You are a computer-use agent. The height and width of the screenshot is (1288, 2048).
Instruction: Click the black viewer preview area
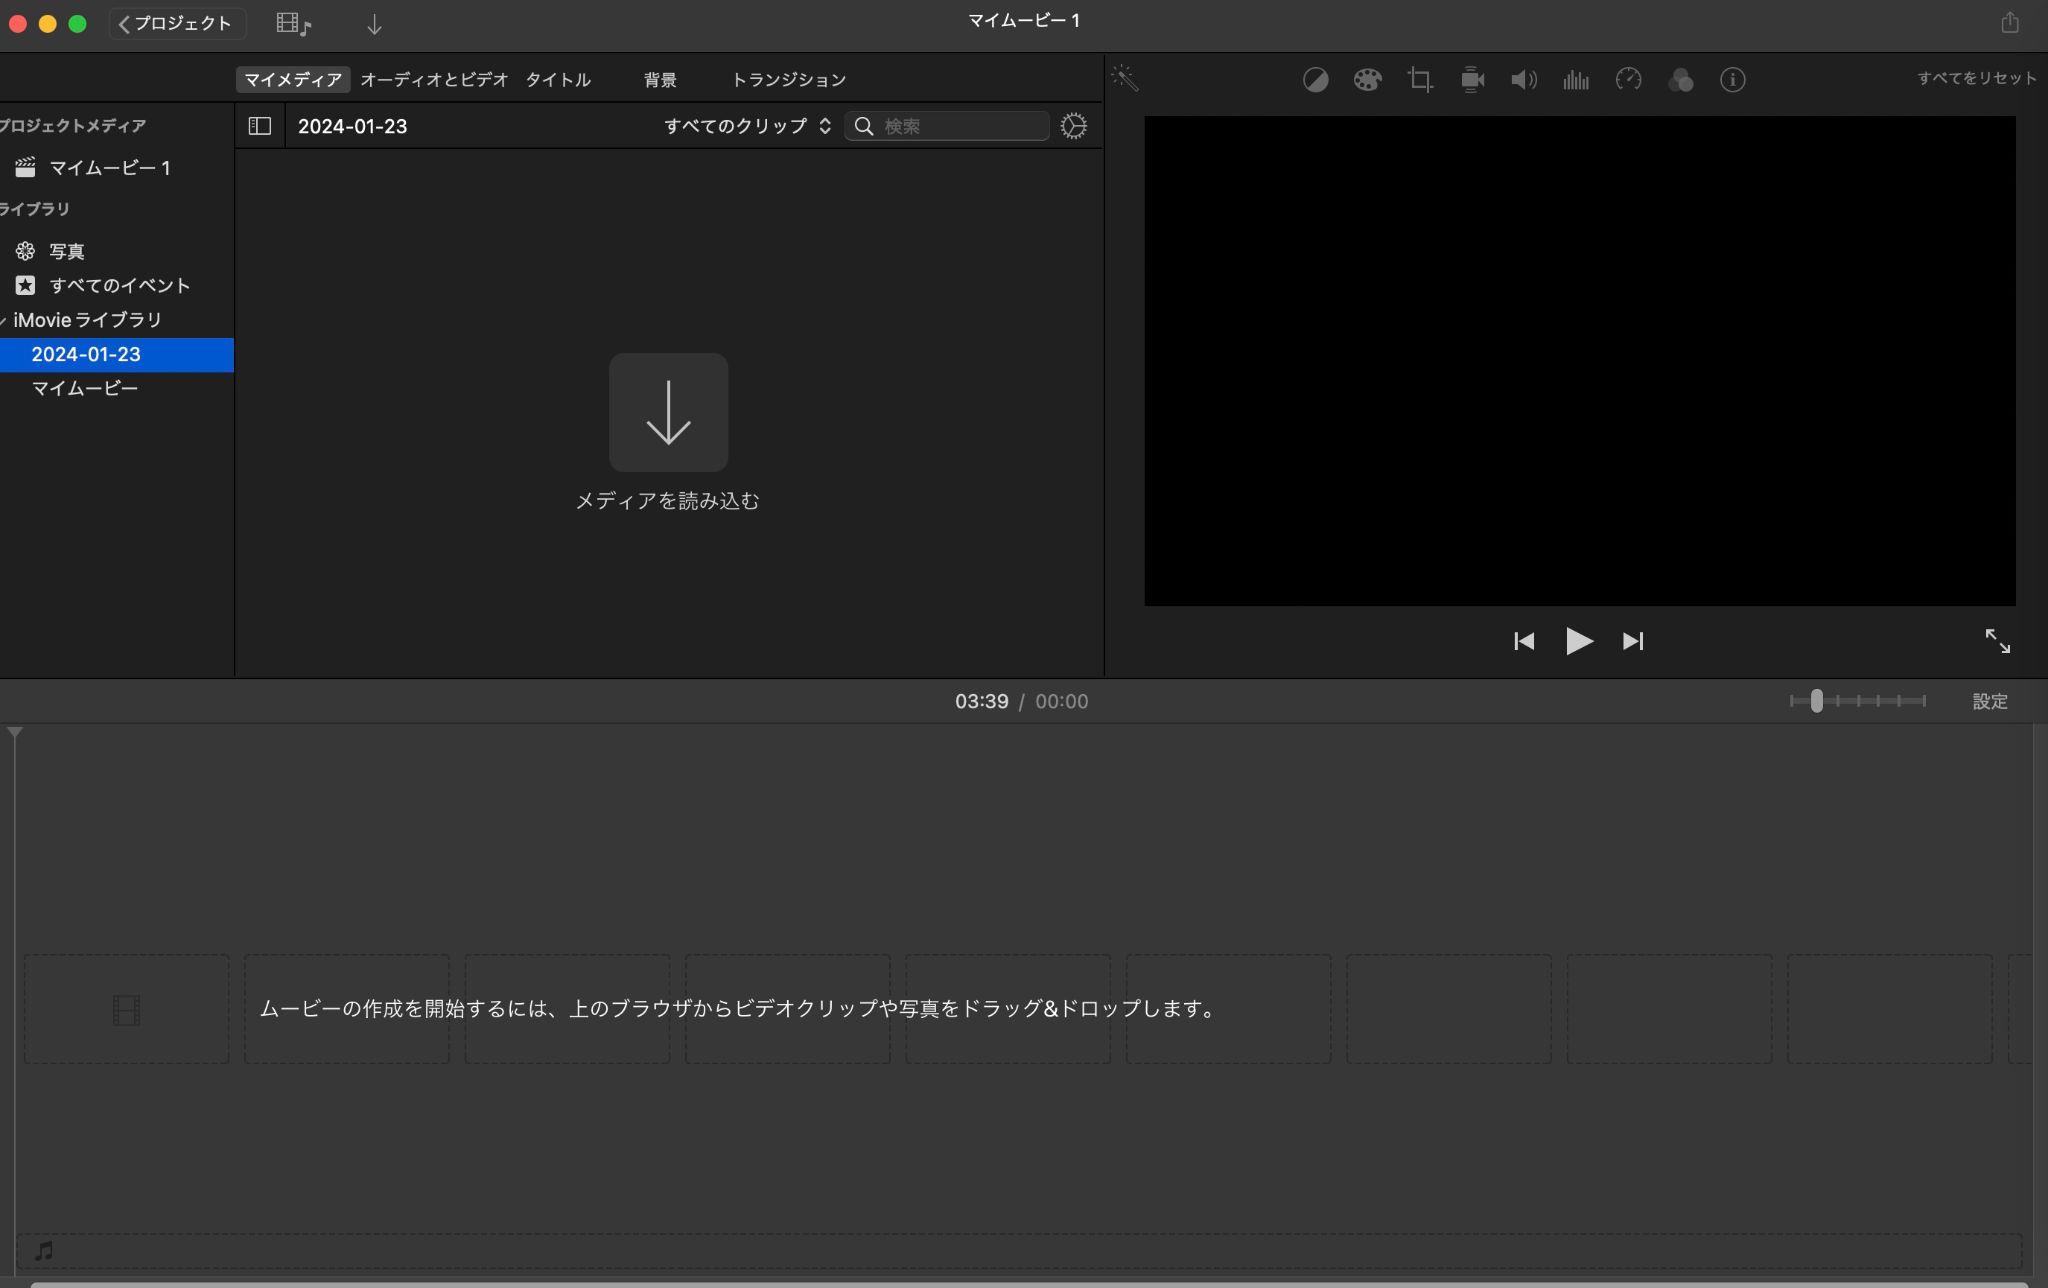[x=1580, y=361]
